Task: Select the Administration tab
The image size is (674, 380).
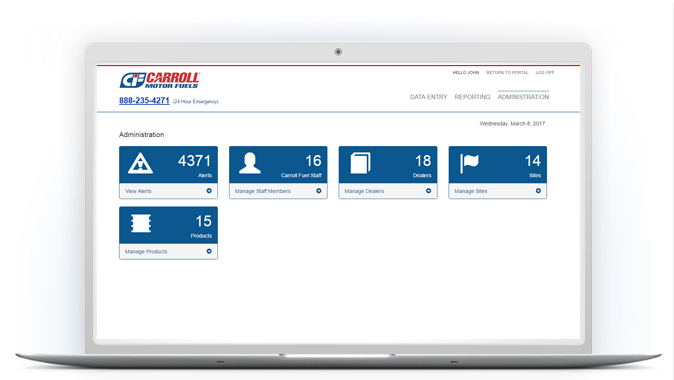Action: click(x=523, y=97)
